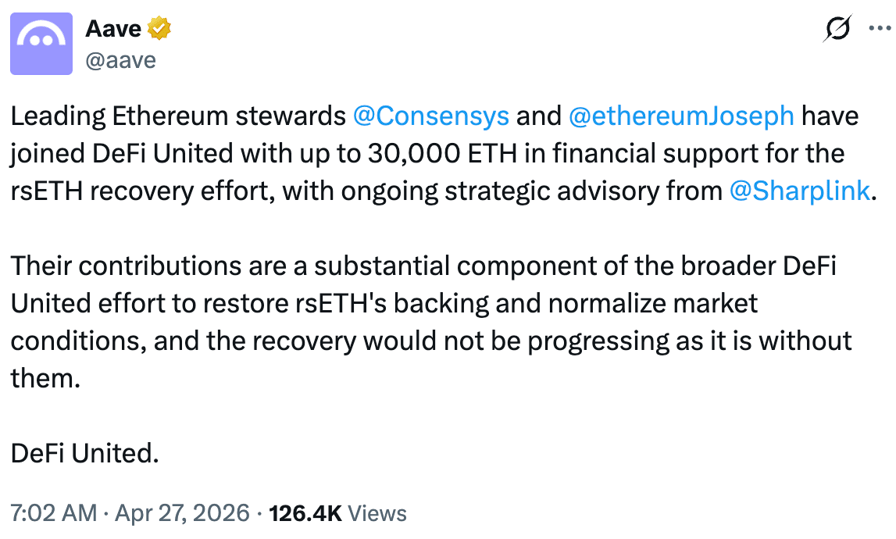The height and width of the screenshot is (539, 896).
Task: Click the @aave handle
Action: (120, 60)
